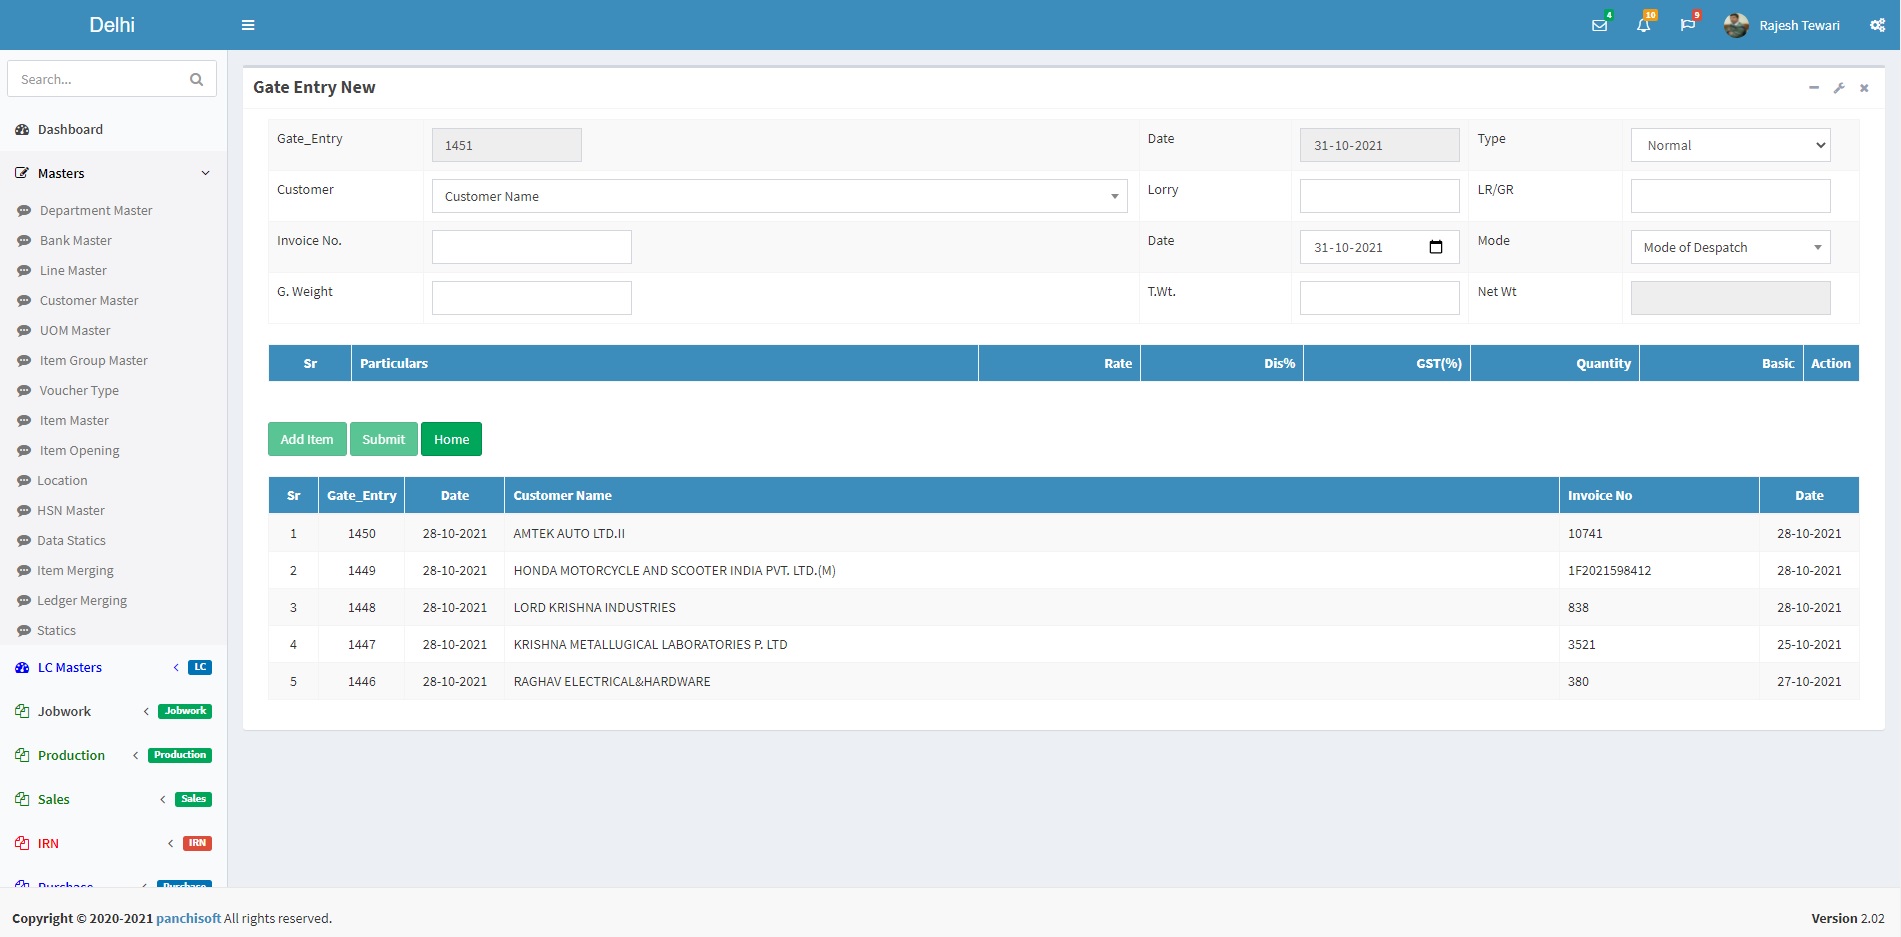
Task: Go to Dashboard in sidebar
Action: [x=70, y=129]
